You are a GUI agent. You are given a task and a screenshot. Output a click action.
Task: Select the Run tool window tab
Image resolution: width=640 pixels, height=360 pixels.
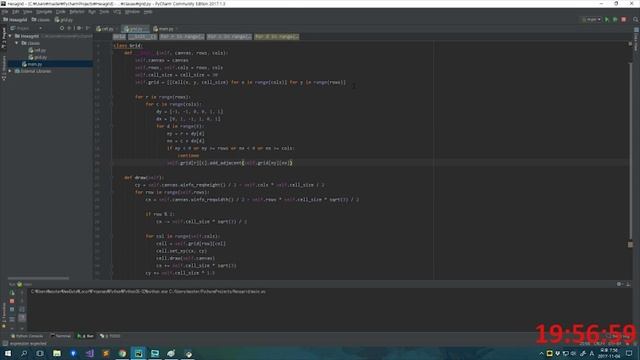(85, 336)
